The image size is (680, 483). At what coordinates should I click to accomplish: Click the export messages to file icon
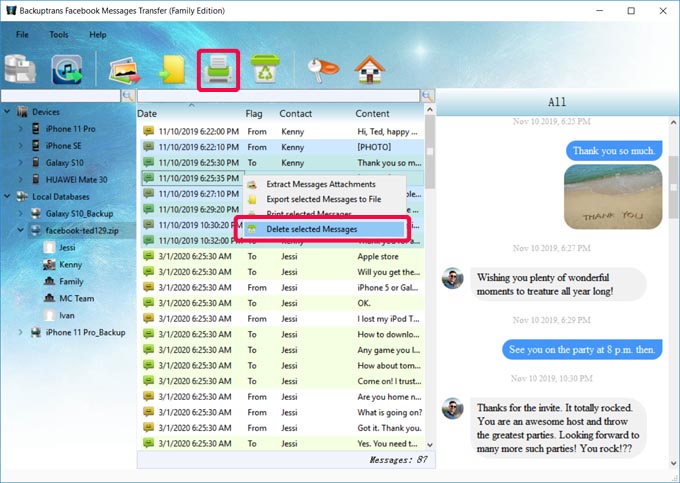pyautogui.click(x=172, y=69)
